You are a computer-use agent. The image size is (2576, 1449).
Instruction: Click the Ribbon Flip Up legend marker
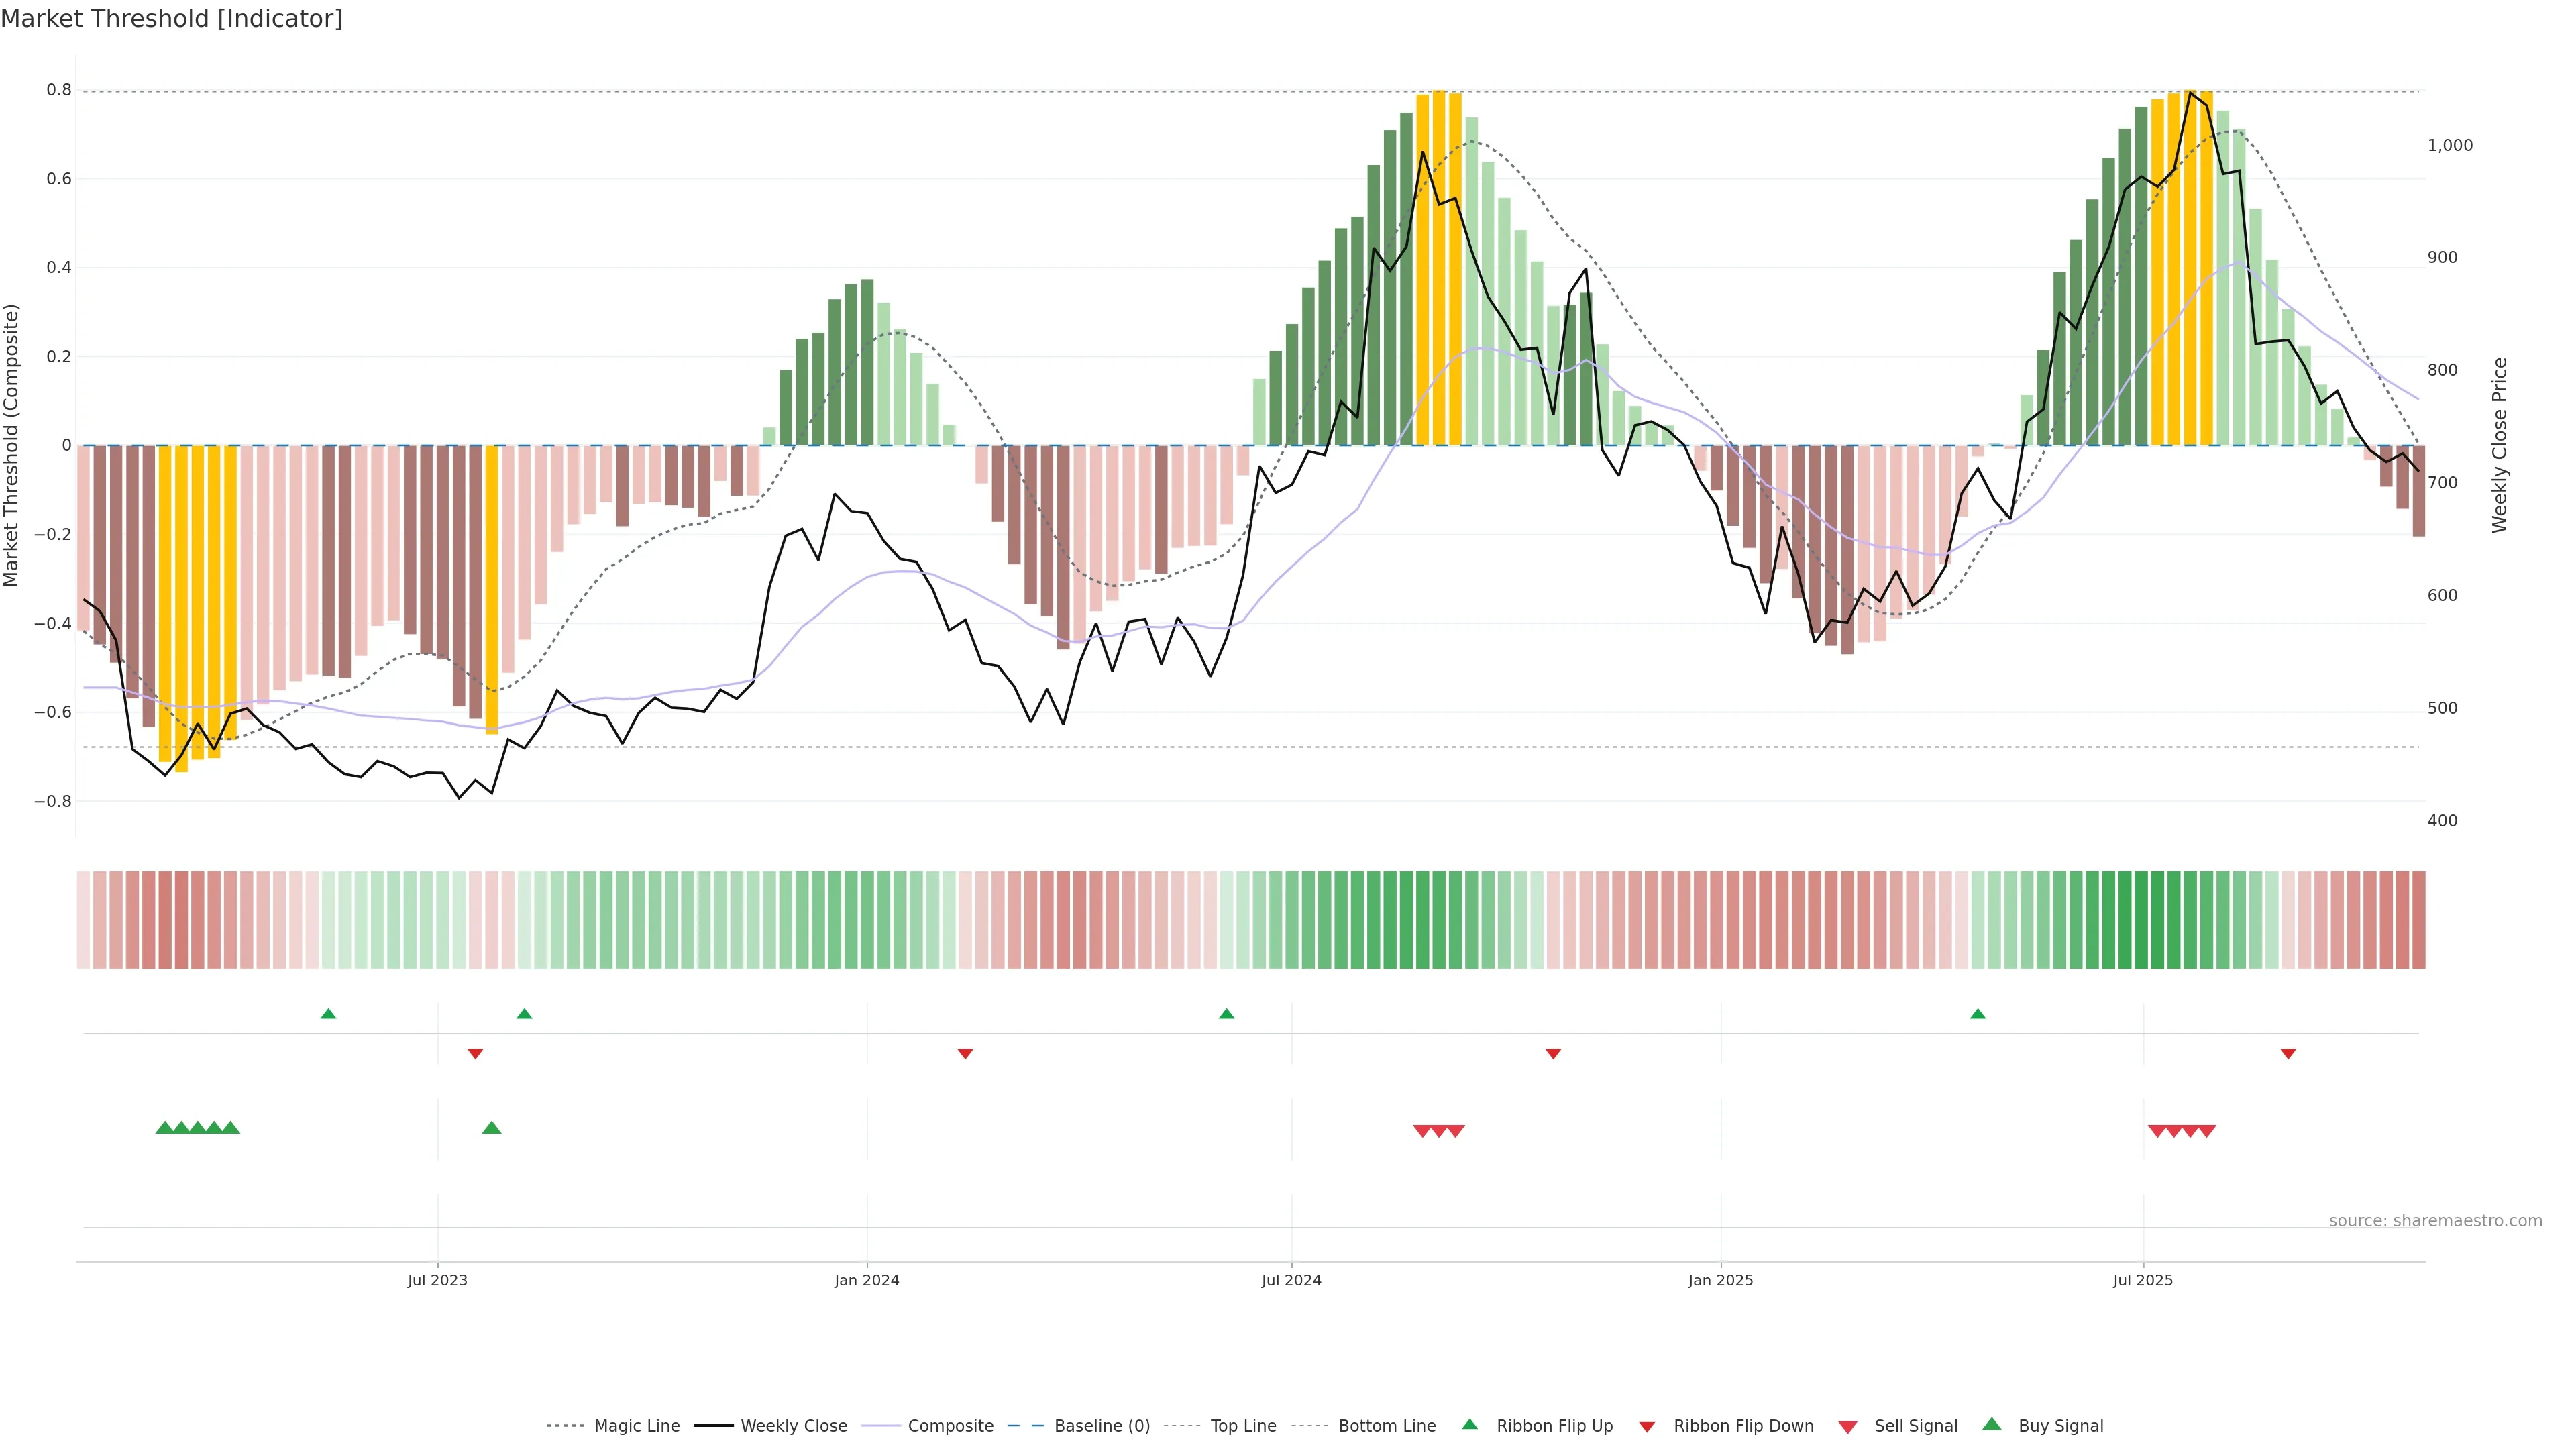[1469, 1424]
